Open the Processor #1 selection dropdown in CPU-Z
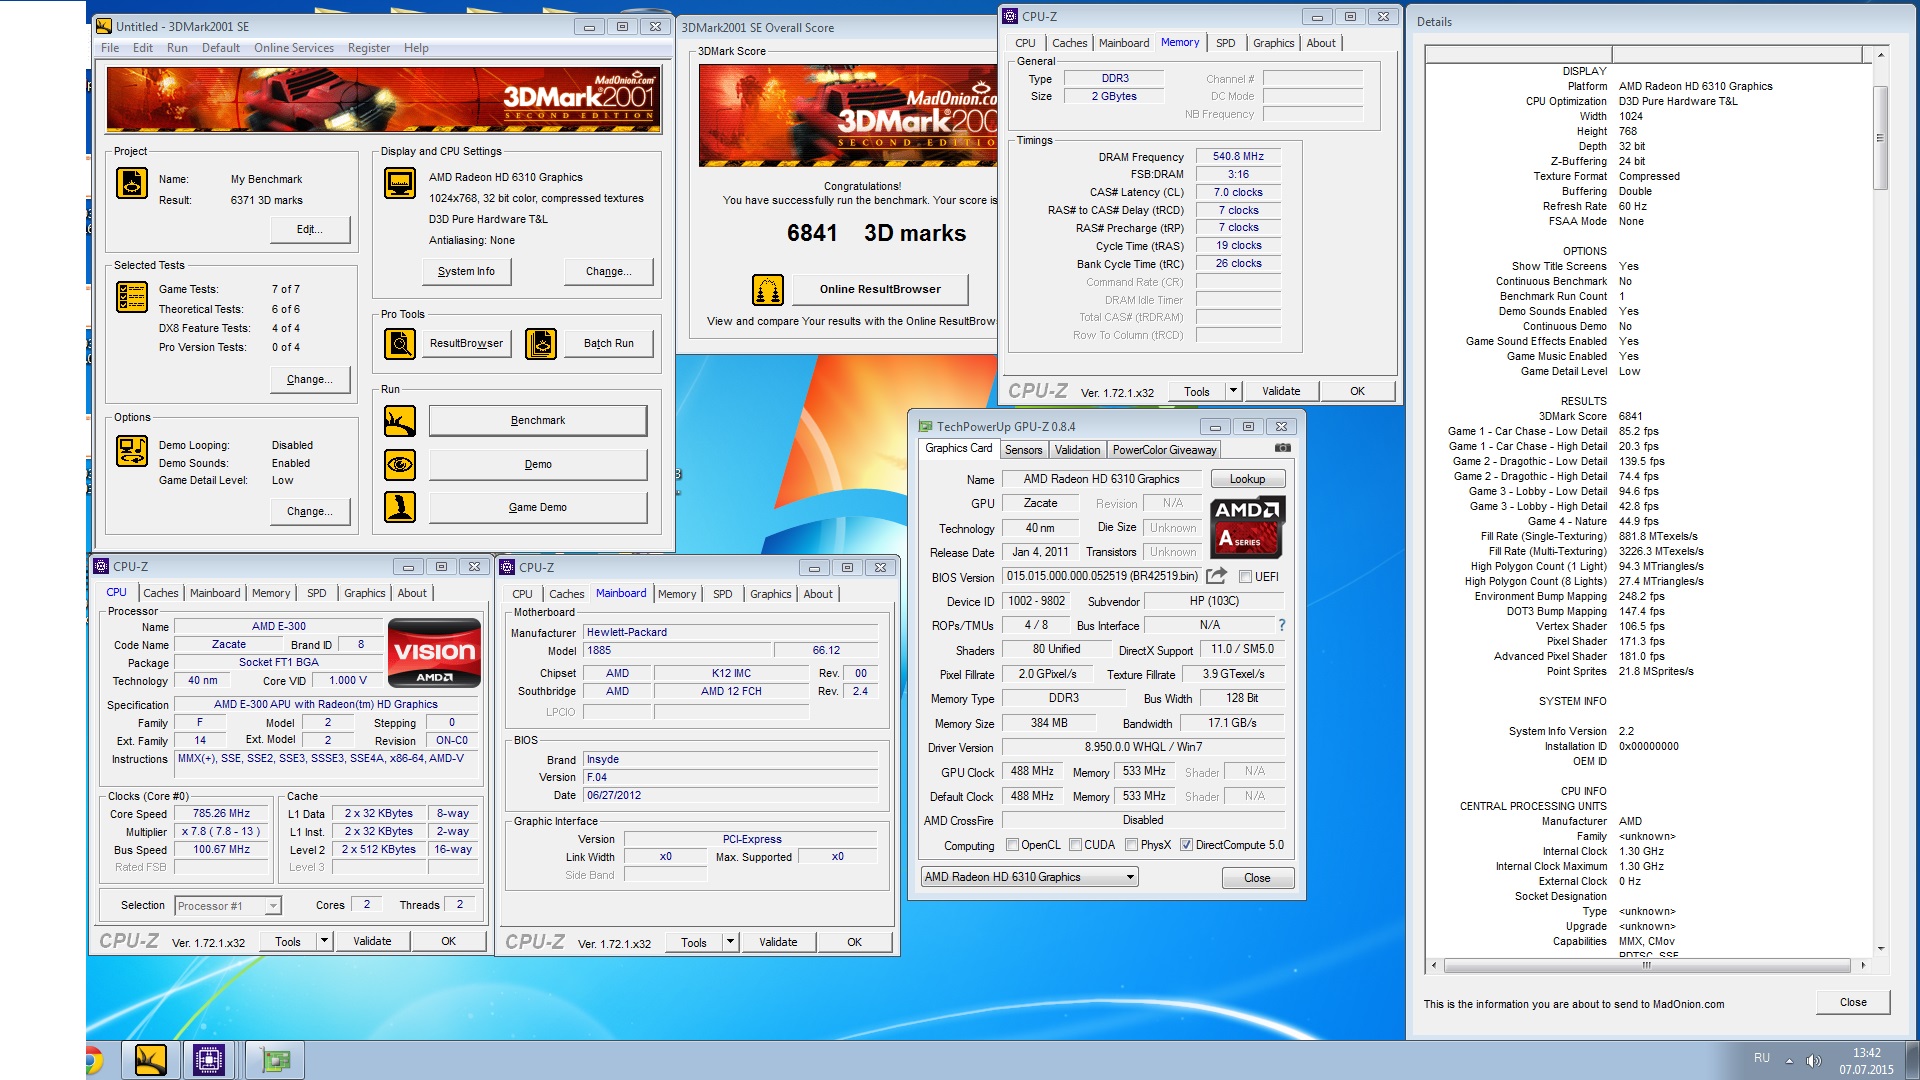The height and width of the screenshot is (1080, 1920). pyautogui.click(x=228, y=906)
